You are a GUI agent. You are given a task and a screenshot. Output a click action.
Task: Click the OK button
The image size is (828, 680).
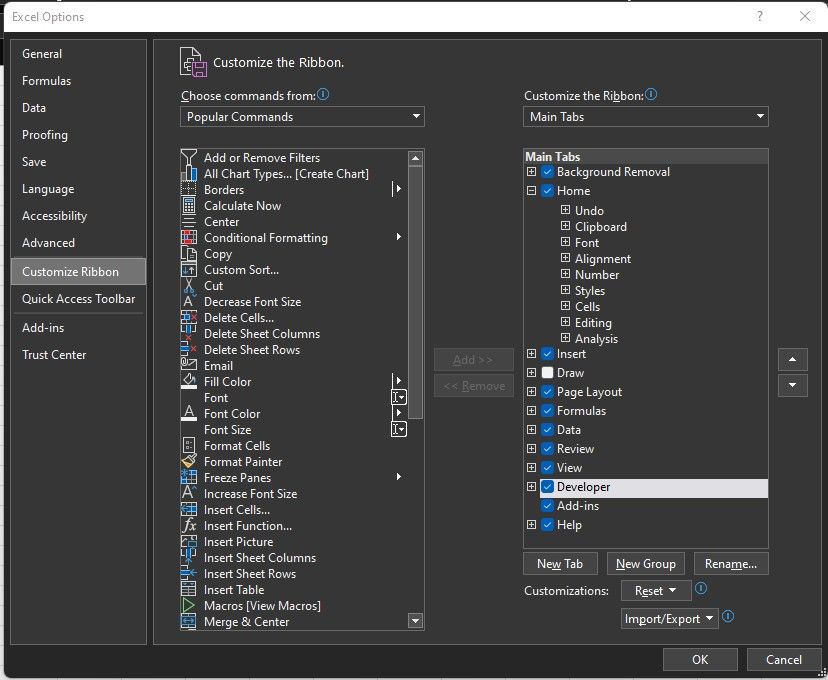coord(700,659)
